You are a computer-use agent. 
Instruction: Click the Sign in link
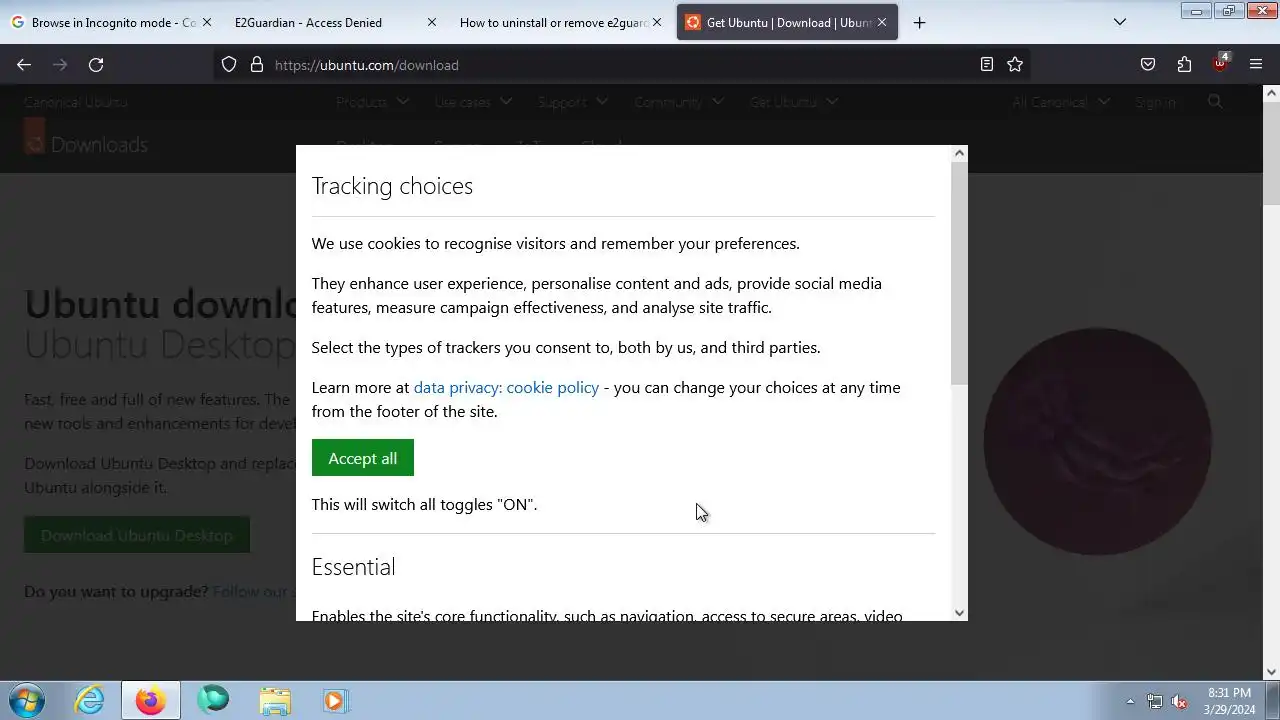[1155, 102]
